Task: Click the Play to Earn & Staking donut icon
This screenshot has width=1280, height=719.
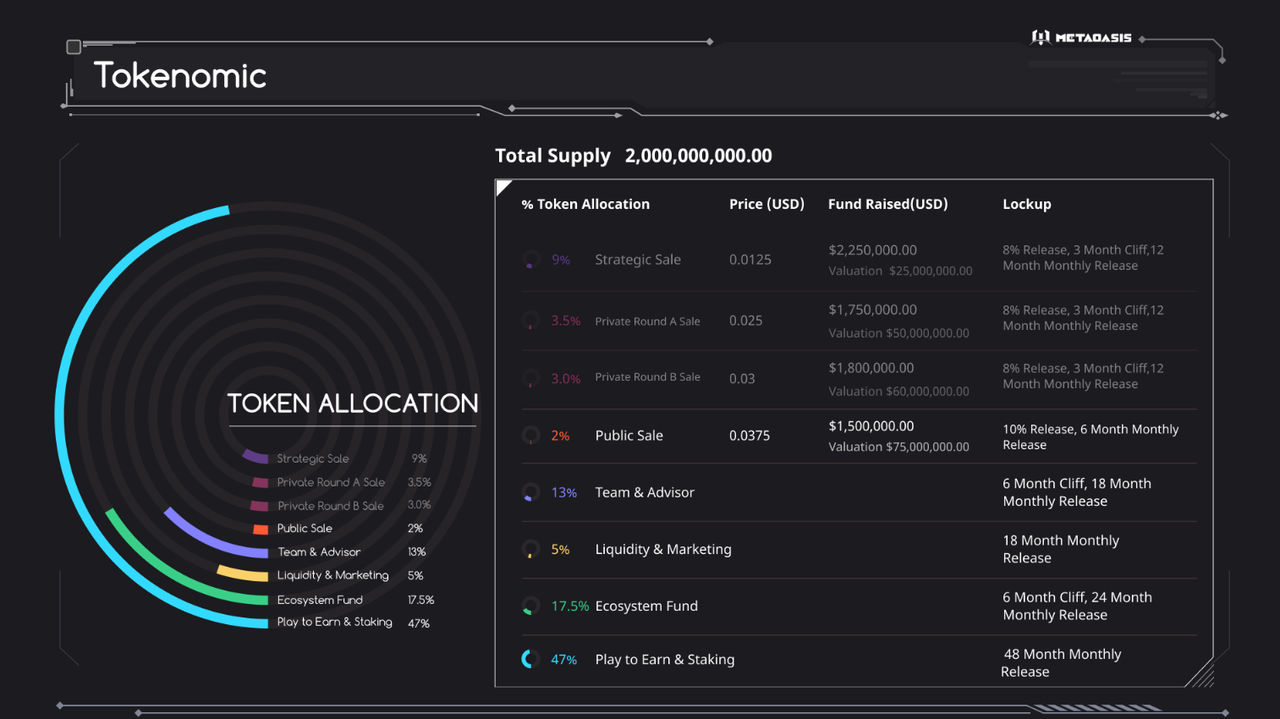Action: (531, 659)
